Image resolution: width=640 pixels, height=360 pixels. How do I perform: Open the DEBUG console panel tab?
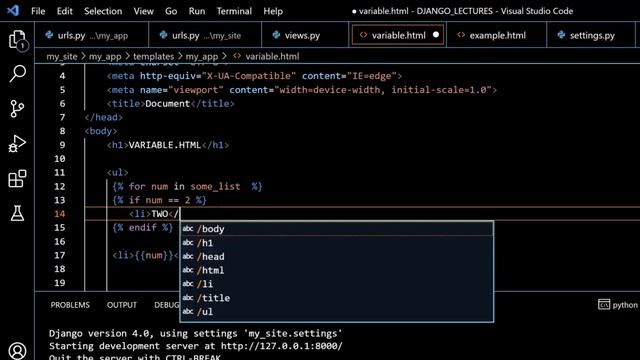(167, 305)
